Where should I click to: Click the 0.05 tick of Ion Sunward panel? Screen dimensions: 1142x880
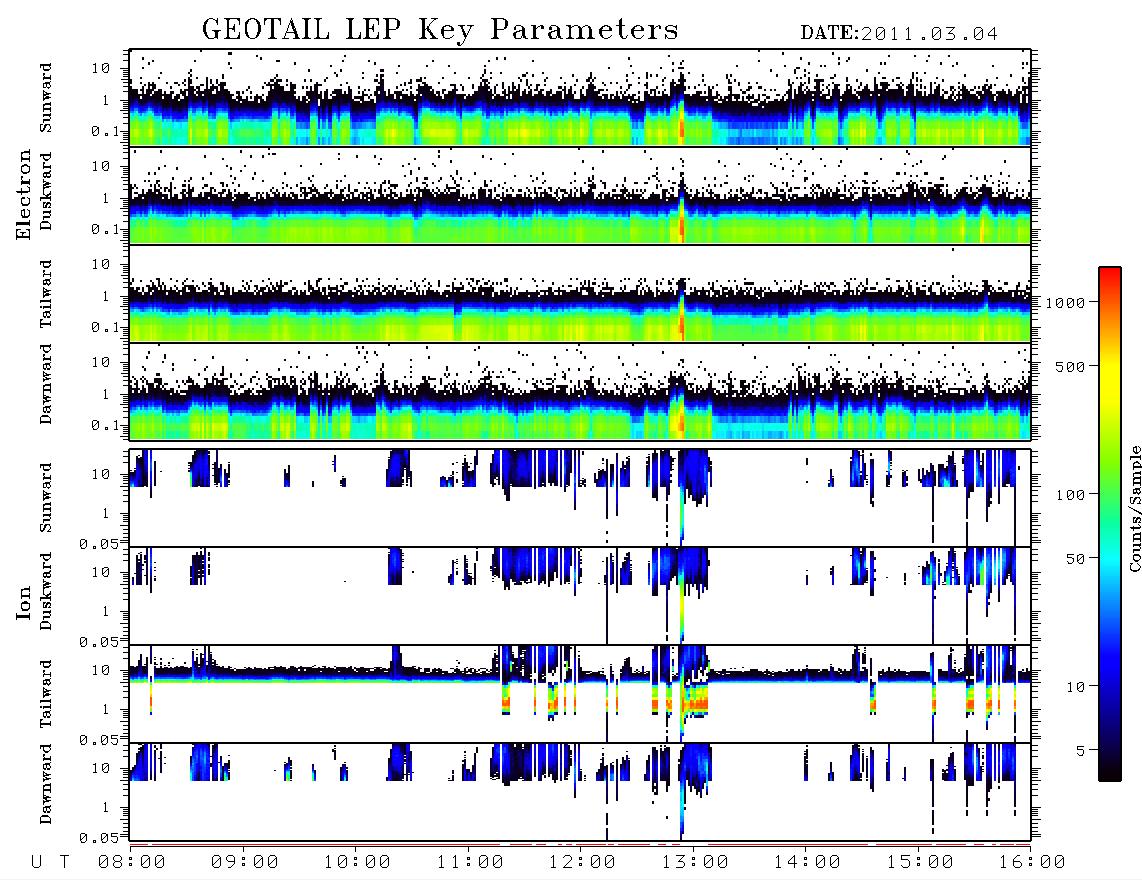tap(98, 543)
